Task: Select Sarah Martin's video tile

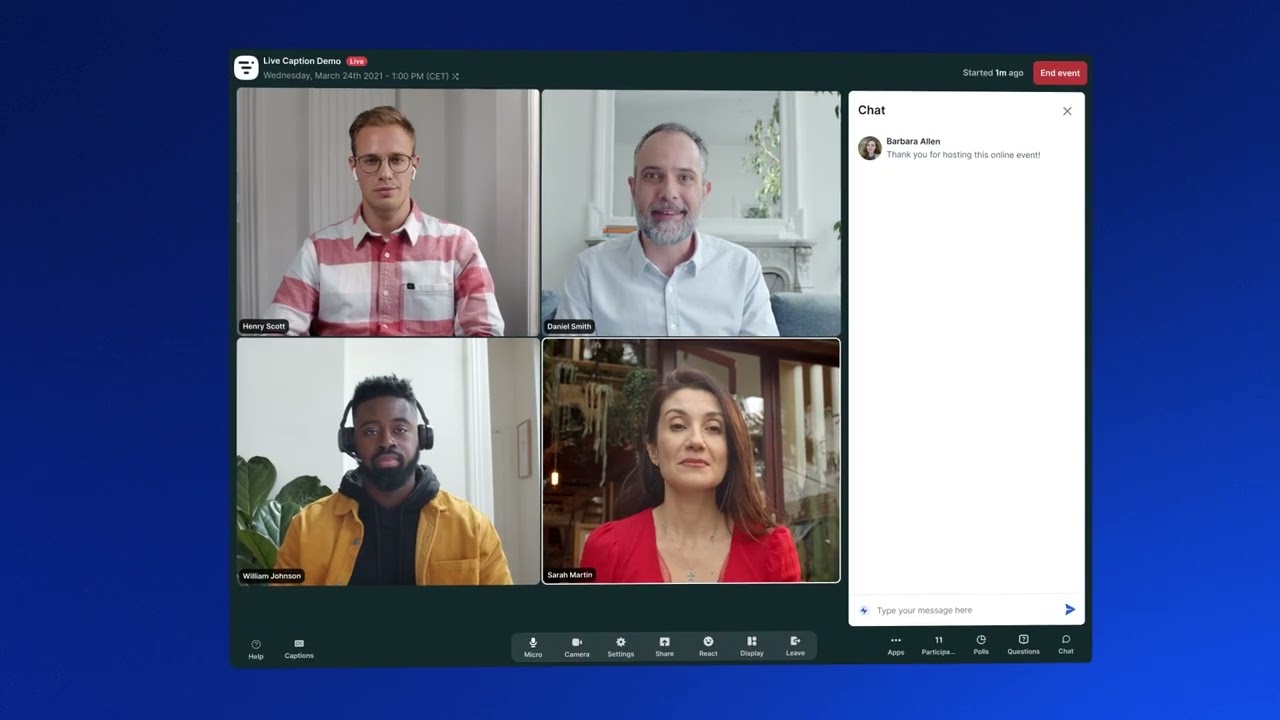Action: [x=691, y=461]
